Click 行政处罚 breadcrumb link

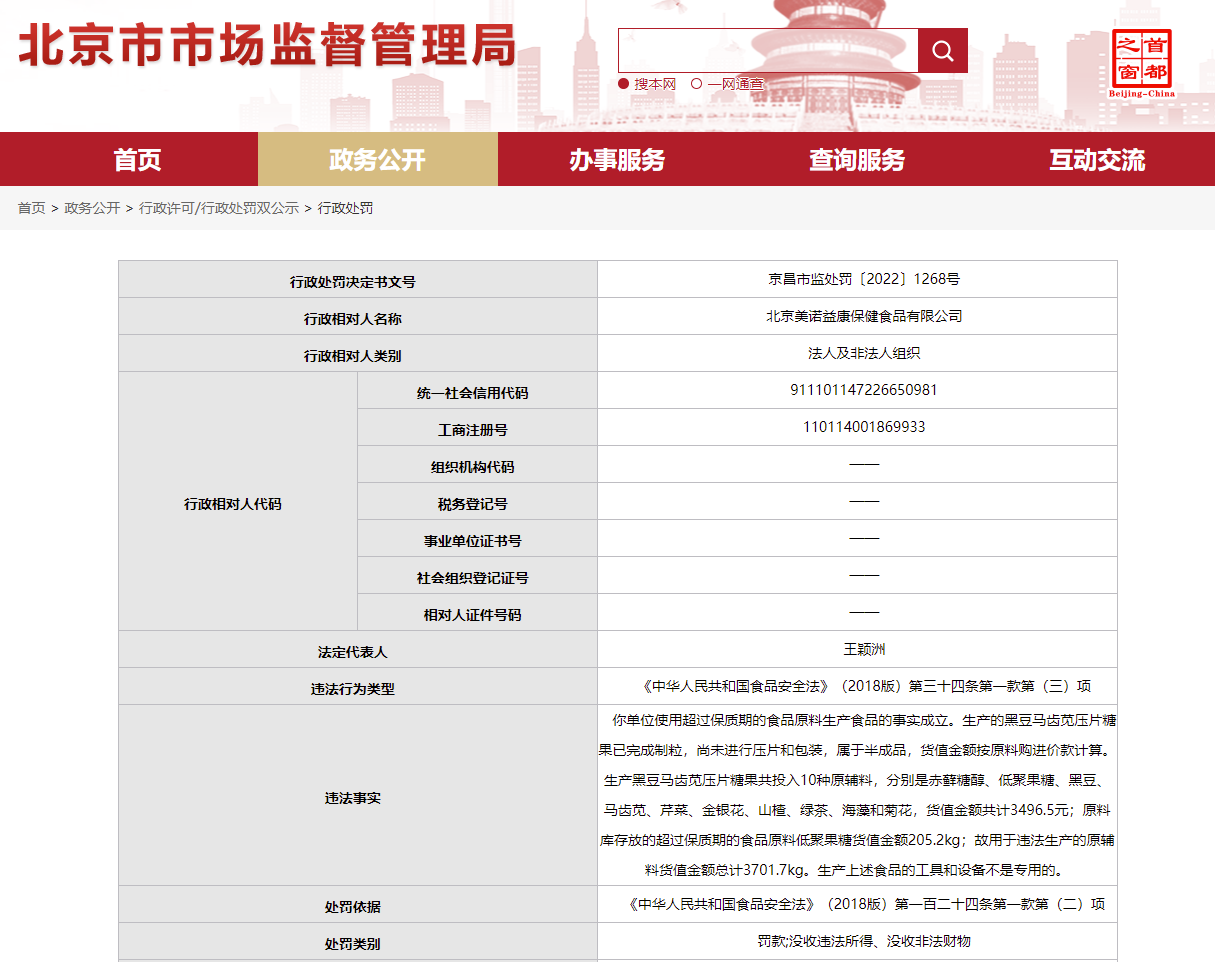tap(345, 208)
